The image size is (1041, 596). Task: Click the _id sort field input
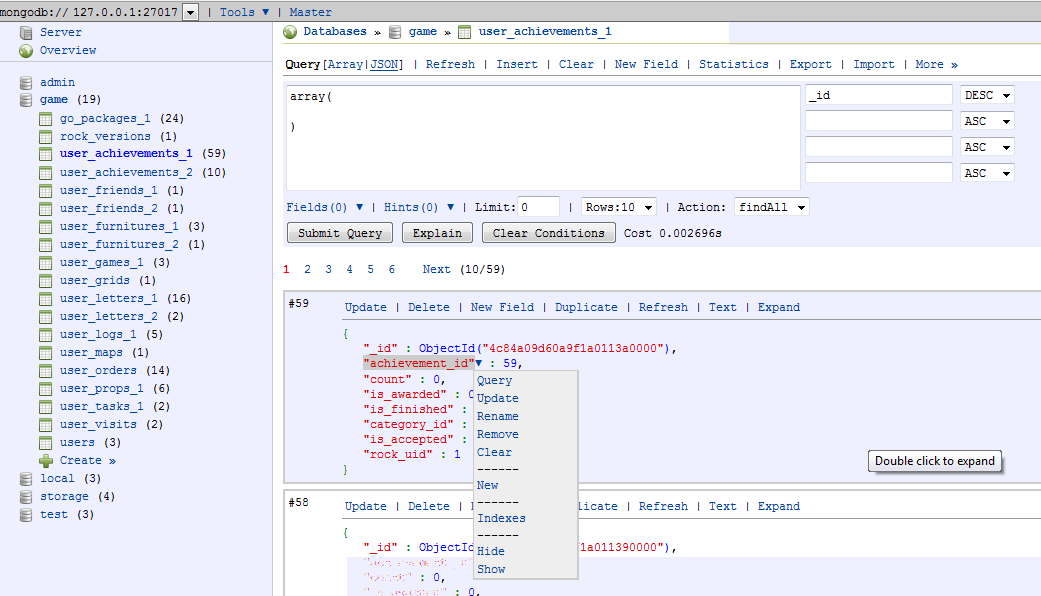pos(879,95)
